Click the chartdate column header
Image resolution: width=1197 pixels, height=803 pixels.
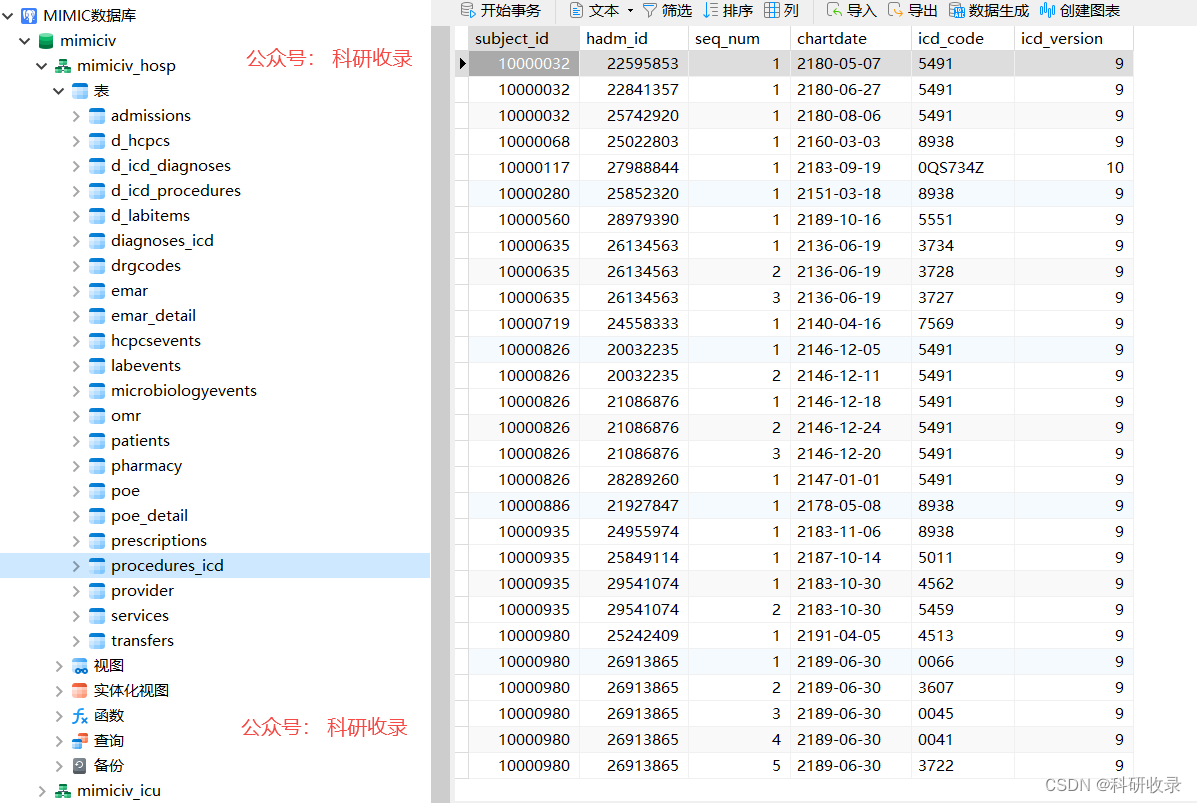(850, 38)
